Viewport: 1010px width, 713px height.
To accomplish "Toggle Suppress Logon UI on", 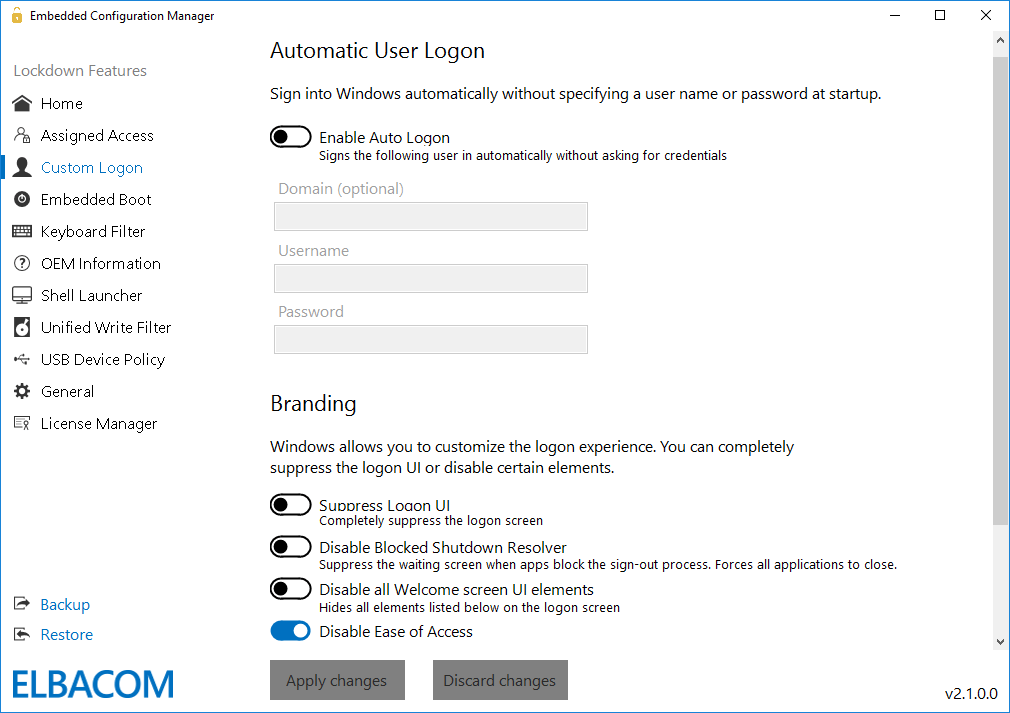I will pos(290,504).
